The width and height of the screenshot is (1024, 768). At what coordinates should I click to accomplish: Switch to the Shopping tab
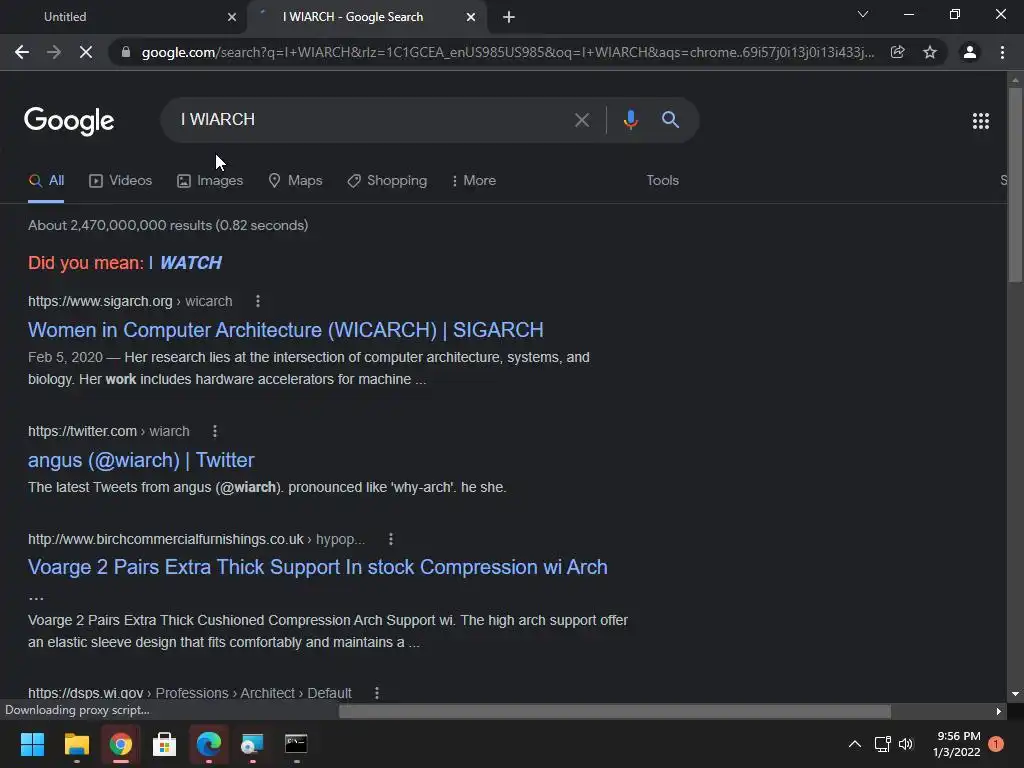click(387, 181)
